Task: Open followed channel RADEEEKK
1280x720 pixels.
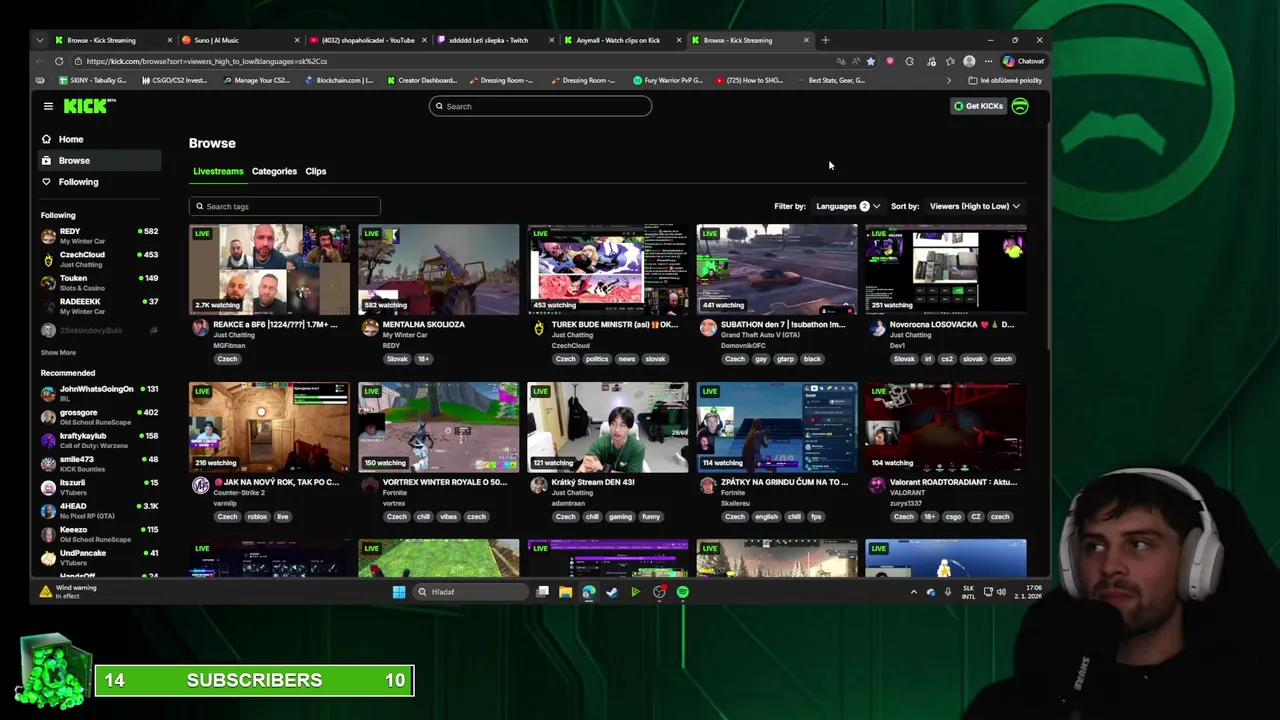Action: point(98,306)
